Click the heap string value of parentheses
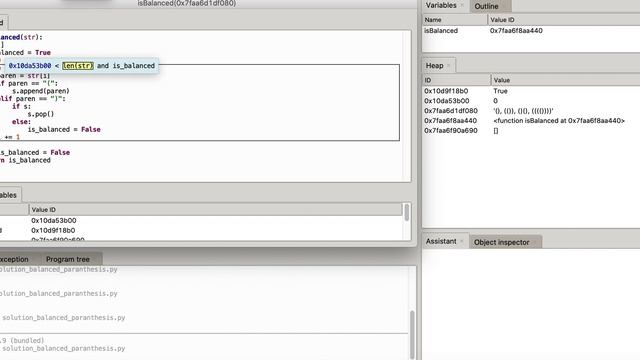The height and width of the screenshot is (360, 640). tap(523, 111)
